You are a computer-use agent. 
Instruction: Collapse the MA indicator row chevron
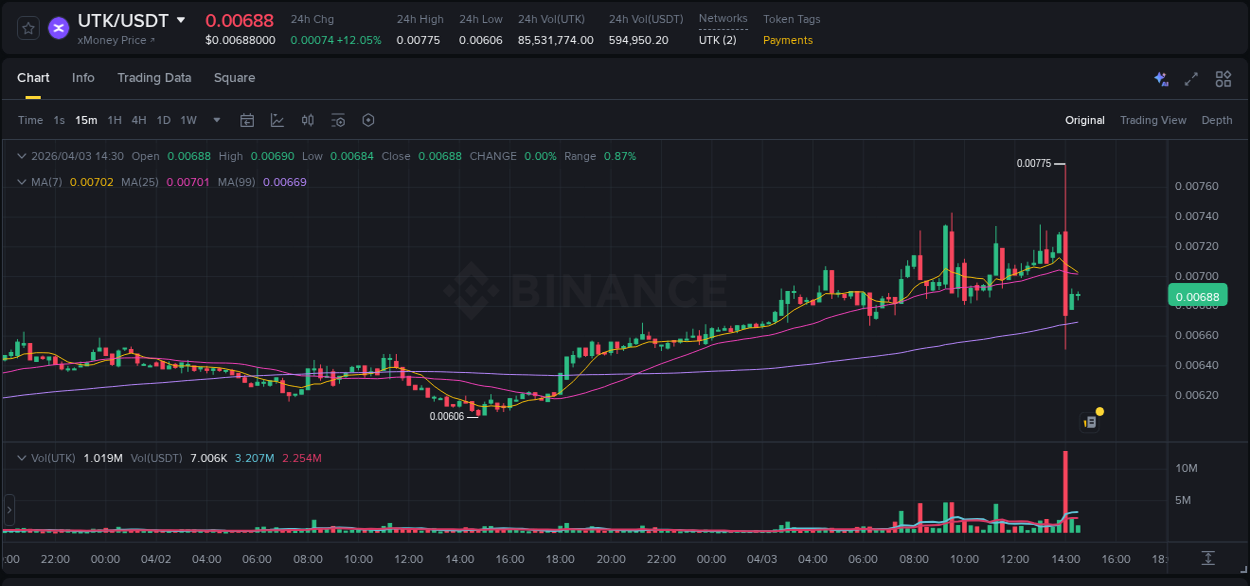coord(22,181)
